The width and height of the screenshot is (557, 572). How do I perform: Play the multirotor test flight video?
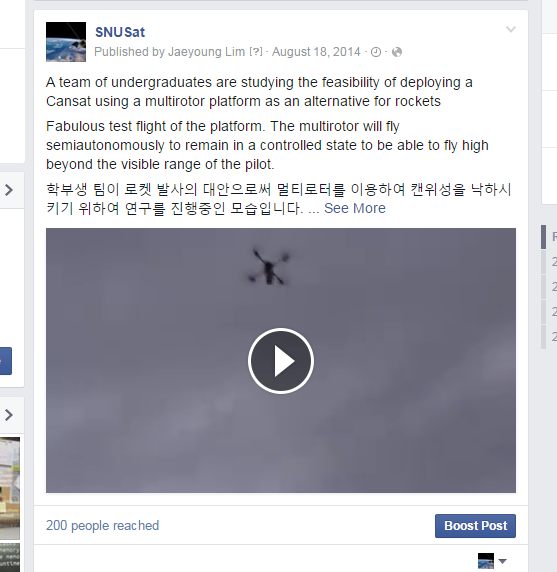pyautogui.click(x=281, y=360)
